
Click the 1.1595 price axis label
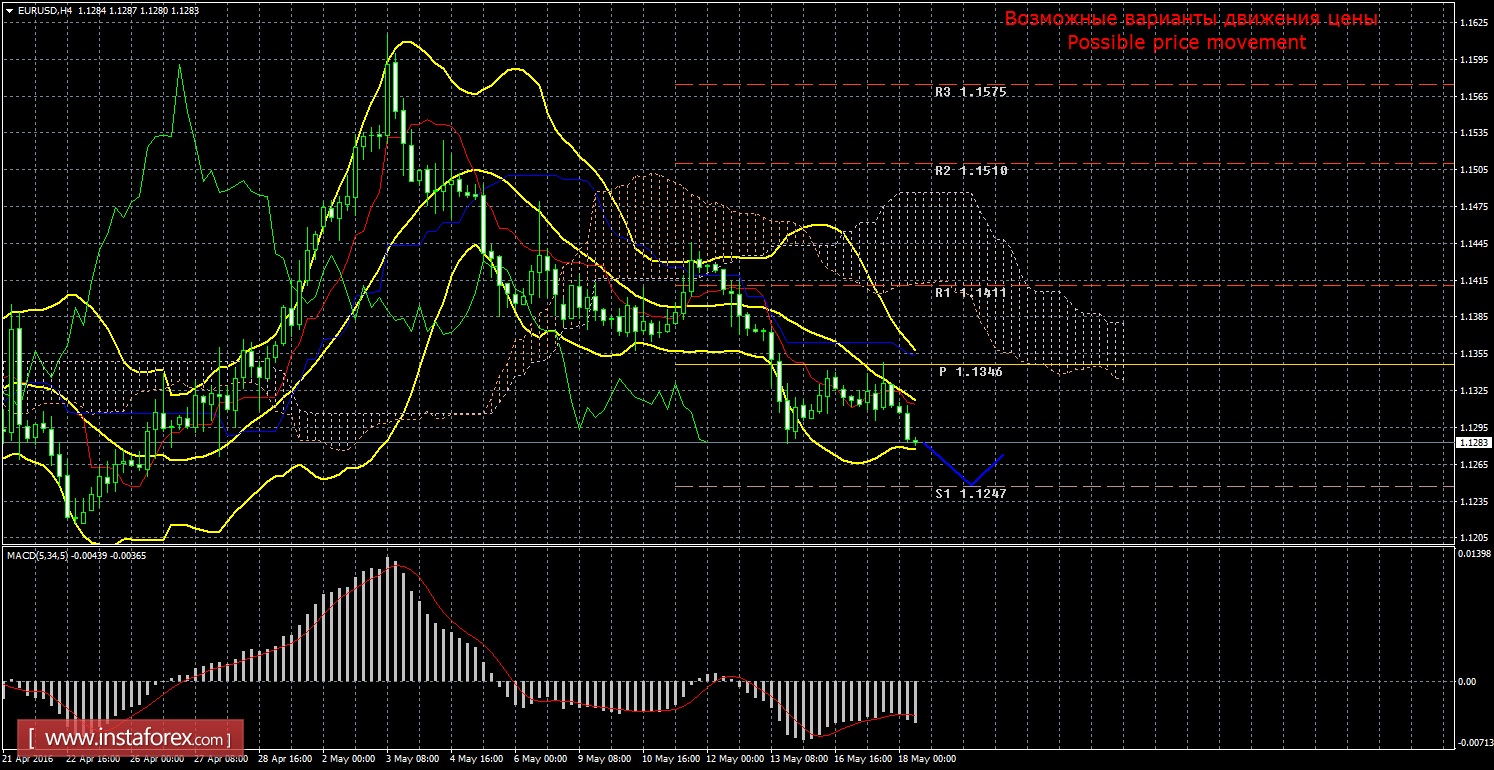coord(1474,60)
